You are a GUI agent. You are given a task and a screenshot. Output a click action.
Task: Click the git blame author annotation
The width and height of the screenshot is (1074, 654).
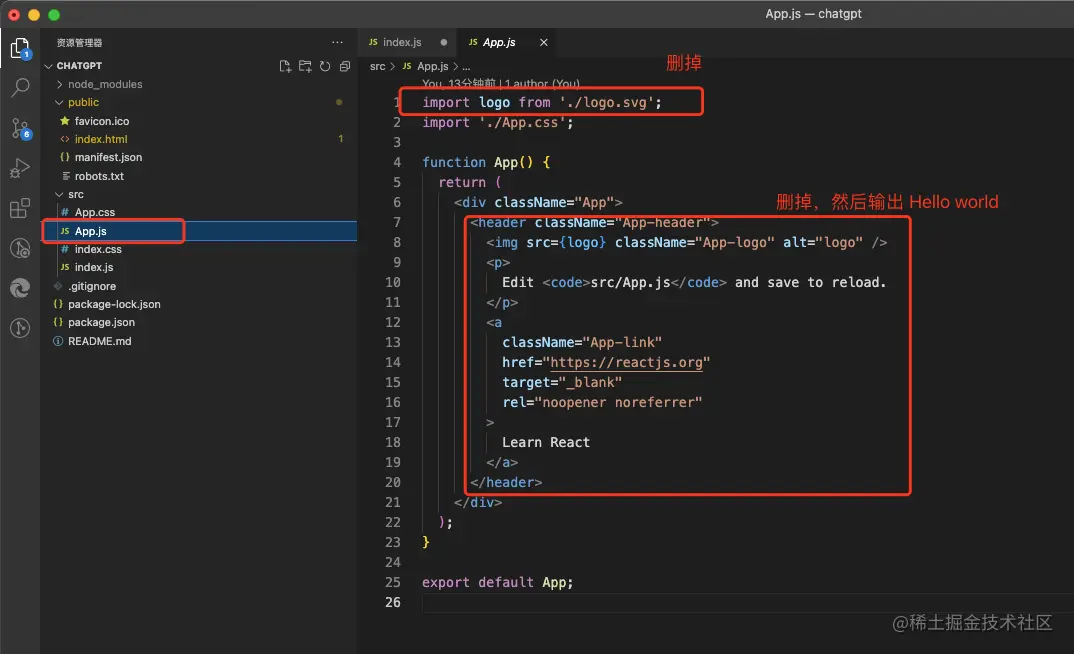(501, 84)
